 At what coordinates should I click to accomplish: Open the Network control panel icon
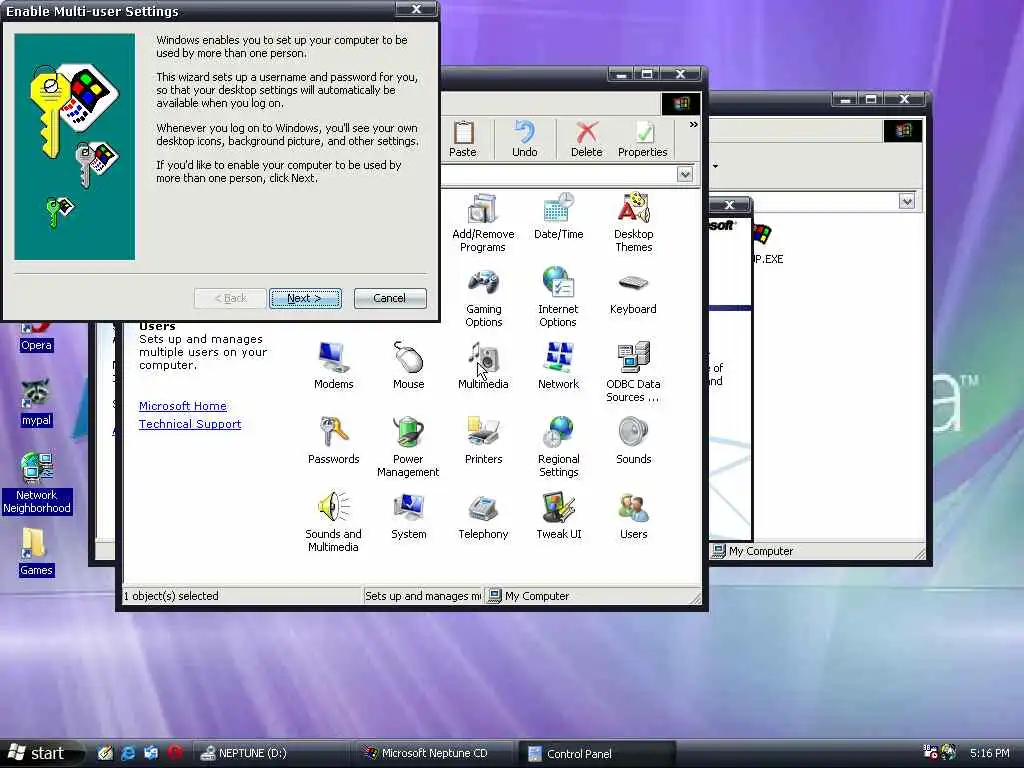[x=558, y=366]
